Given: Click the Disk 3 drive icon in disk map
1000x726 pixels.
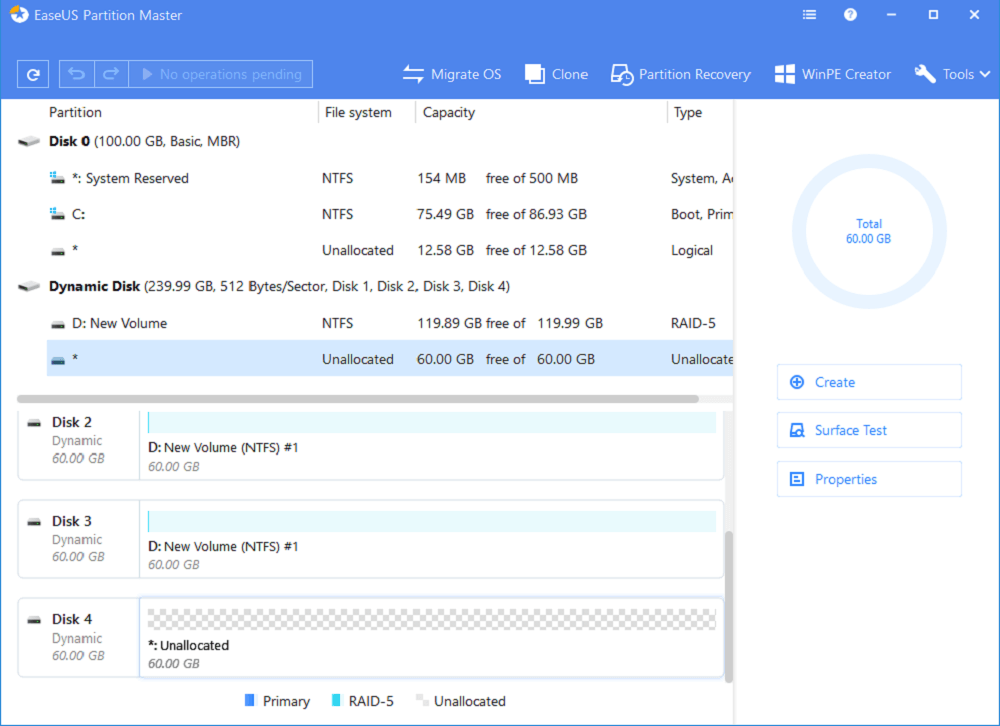Looking at the screenshot, I should coord(34,522).
